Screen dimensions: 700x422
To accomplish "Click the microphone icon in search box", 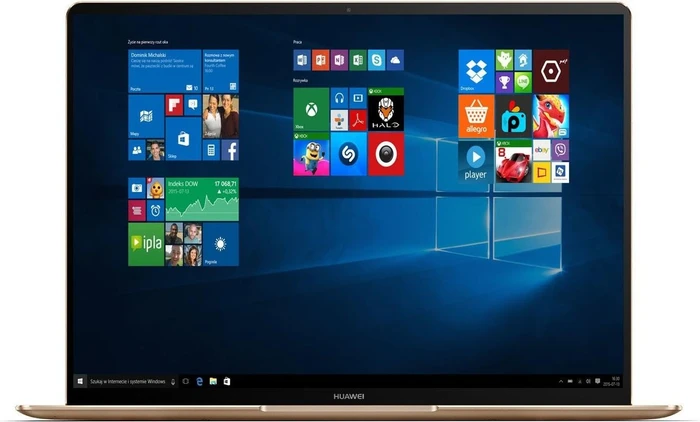I will tap(173, 381).
